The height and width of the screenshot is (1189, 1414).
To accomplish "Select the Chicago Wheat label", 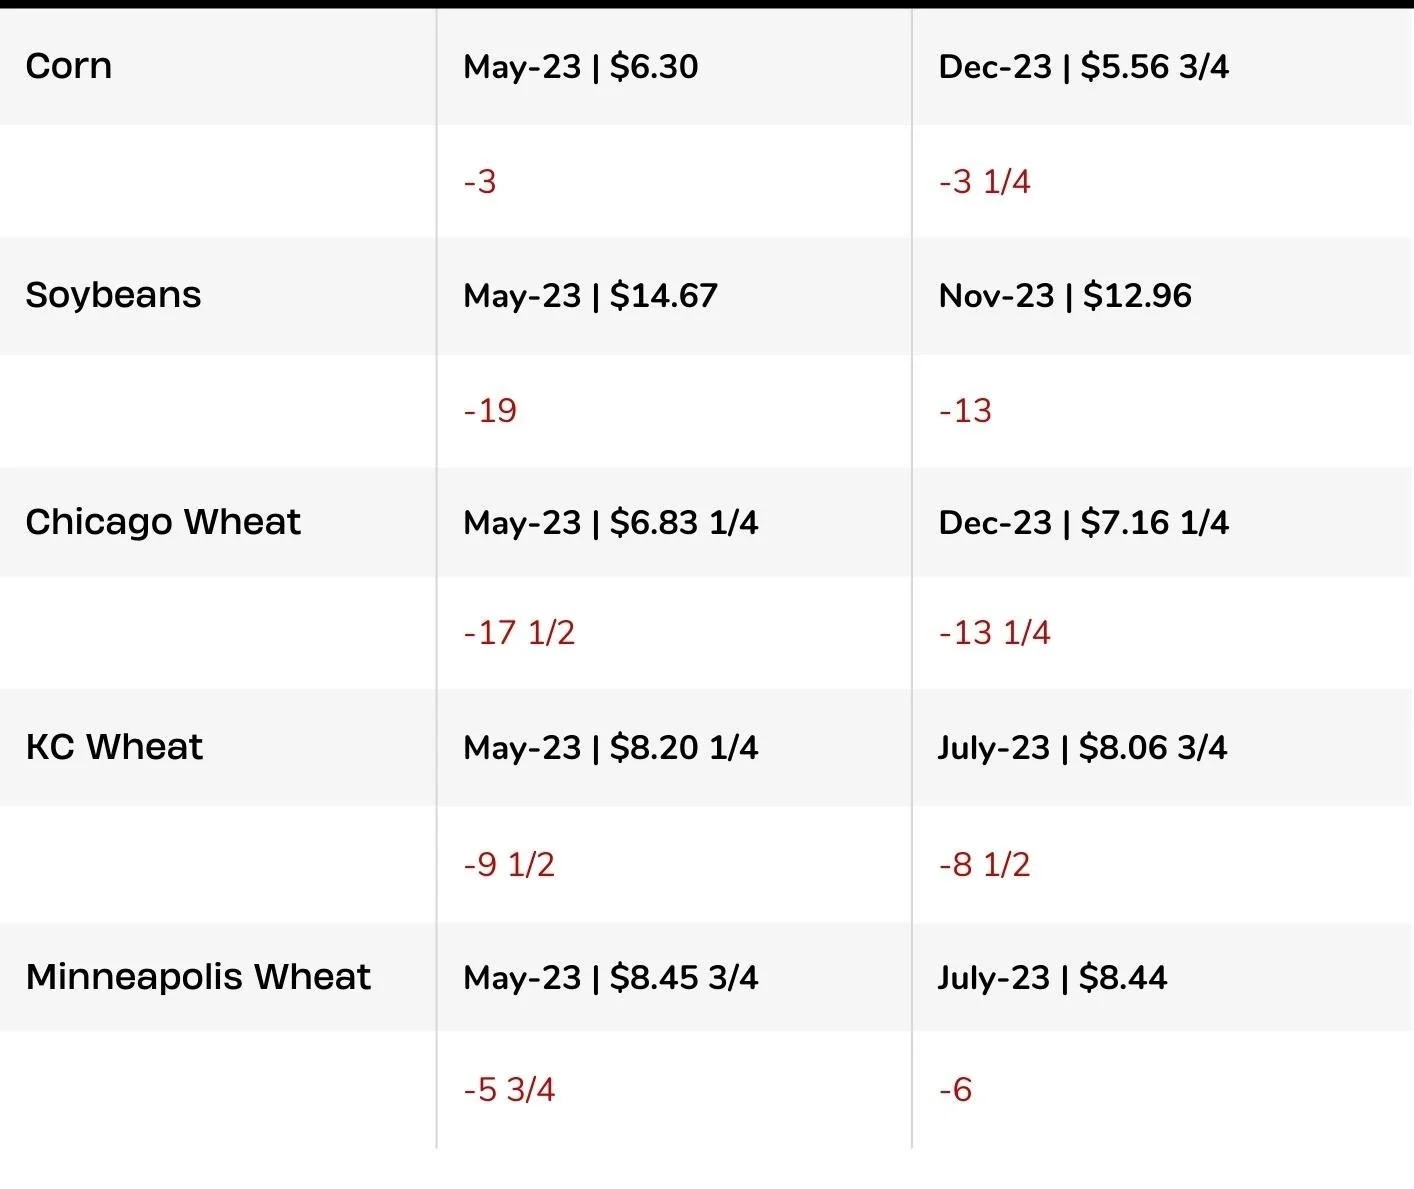I will point(163,523).
